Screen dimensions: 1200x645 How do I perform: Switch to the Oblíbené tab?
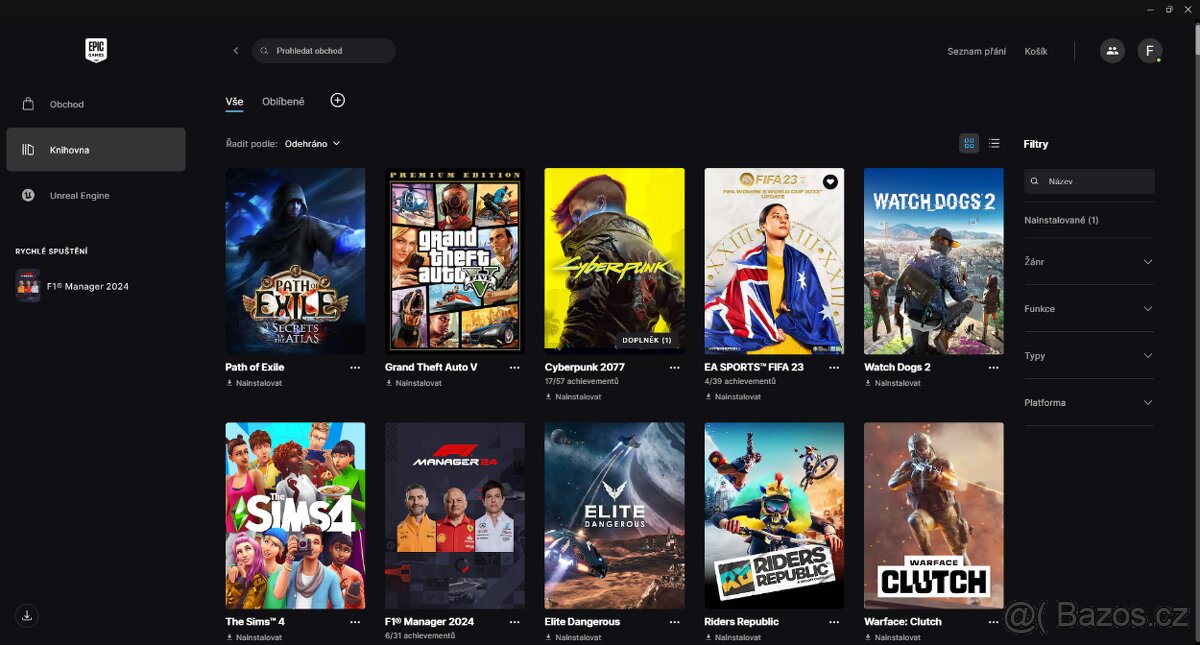point(283,100)
